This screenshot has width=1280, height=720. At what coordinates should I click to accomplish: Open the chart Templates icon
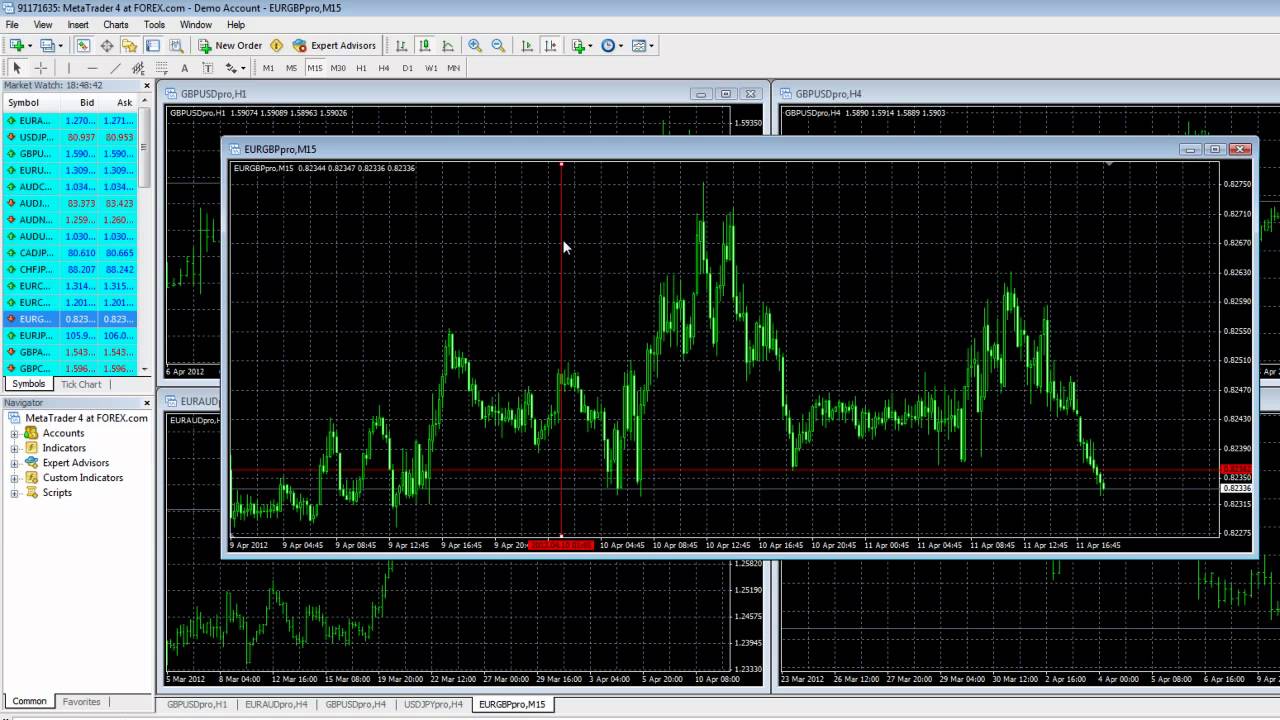tap(639, 45)
